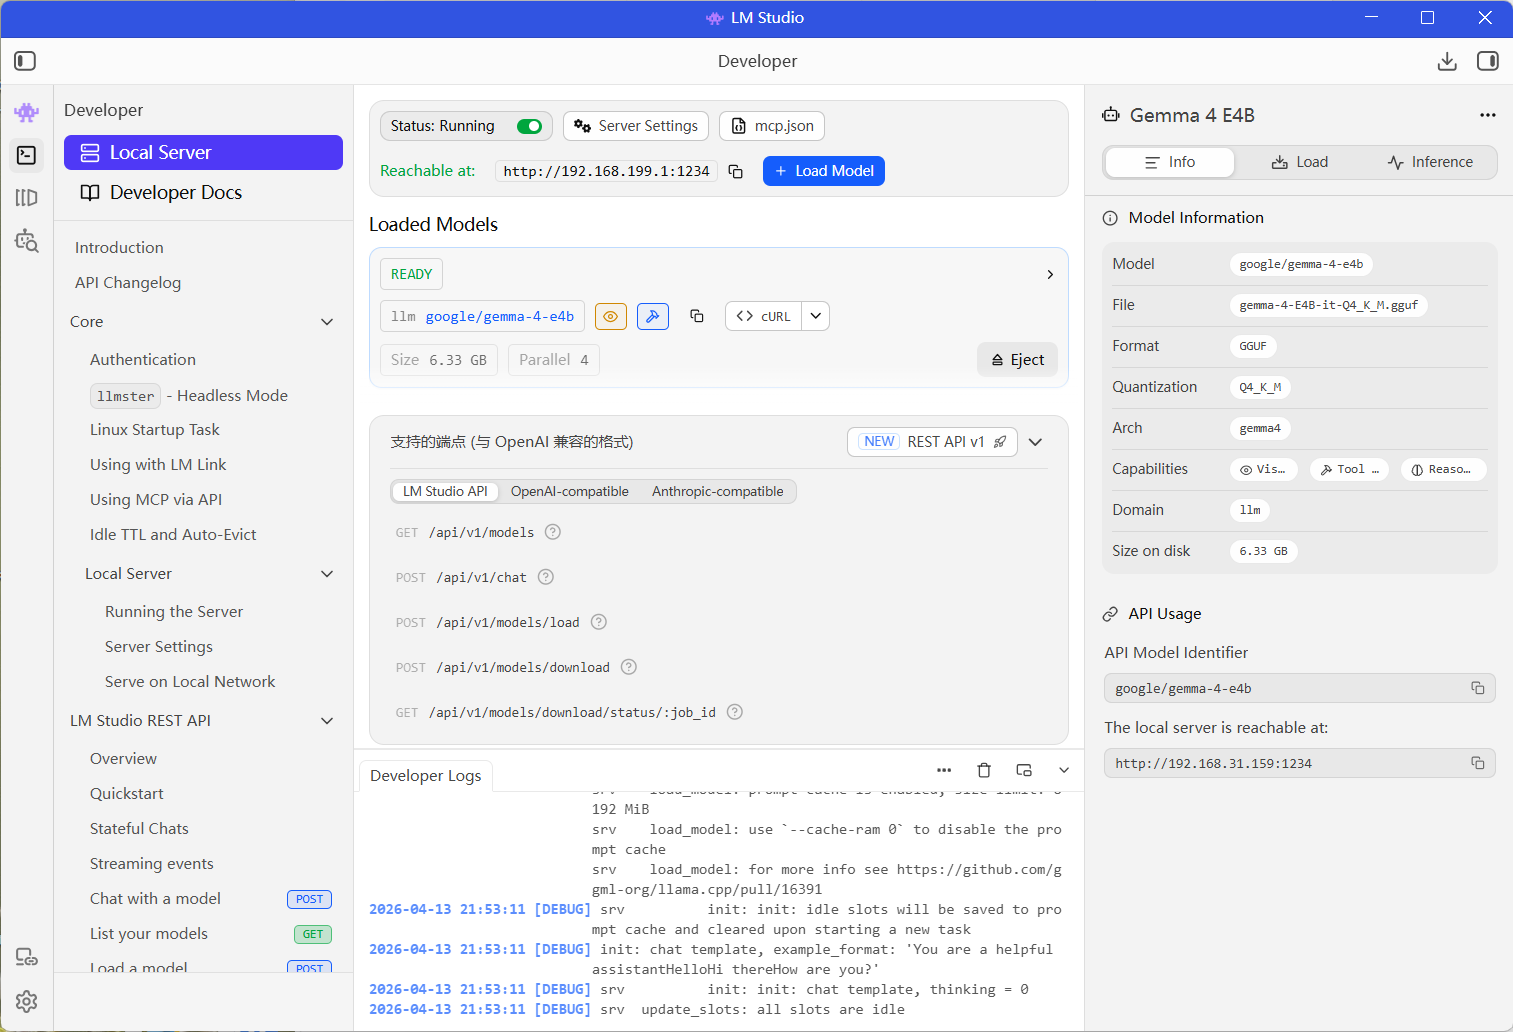Click the Tool capability chip
Viewport: 1513px width, 1032px height.
pos(1349,469)
